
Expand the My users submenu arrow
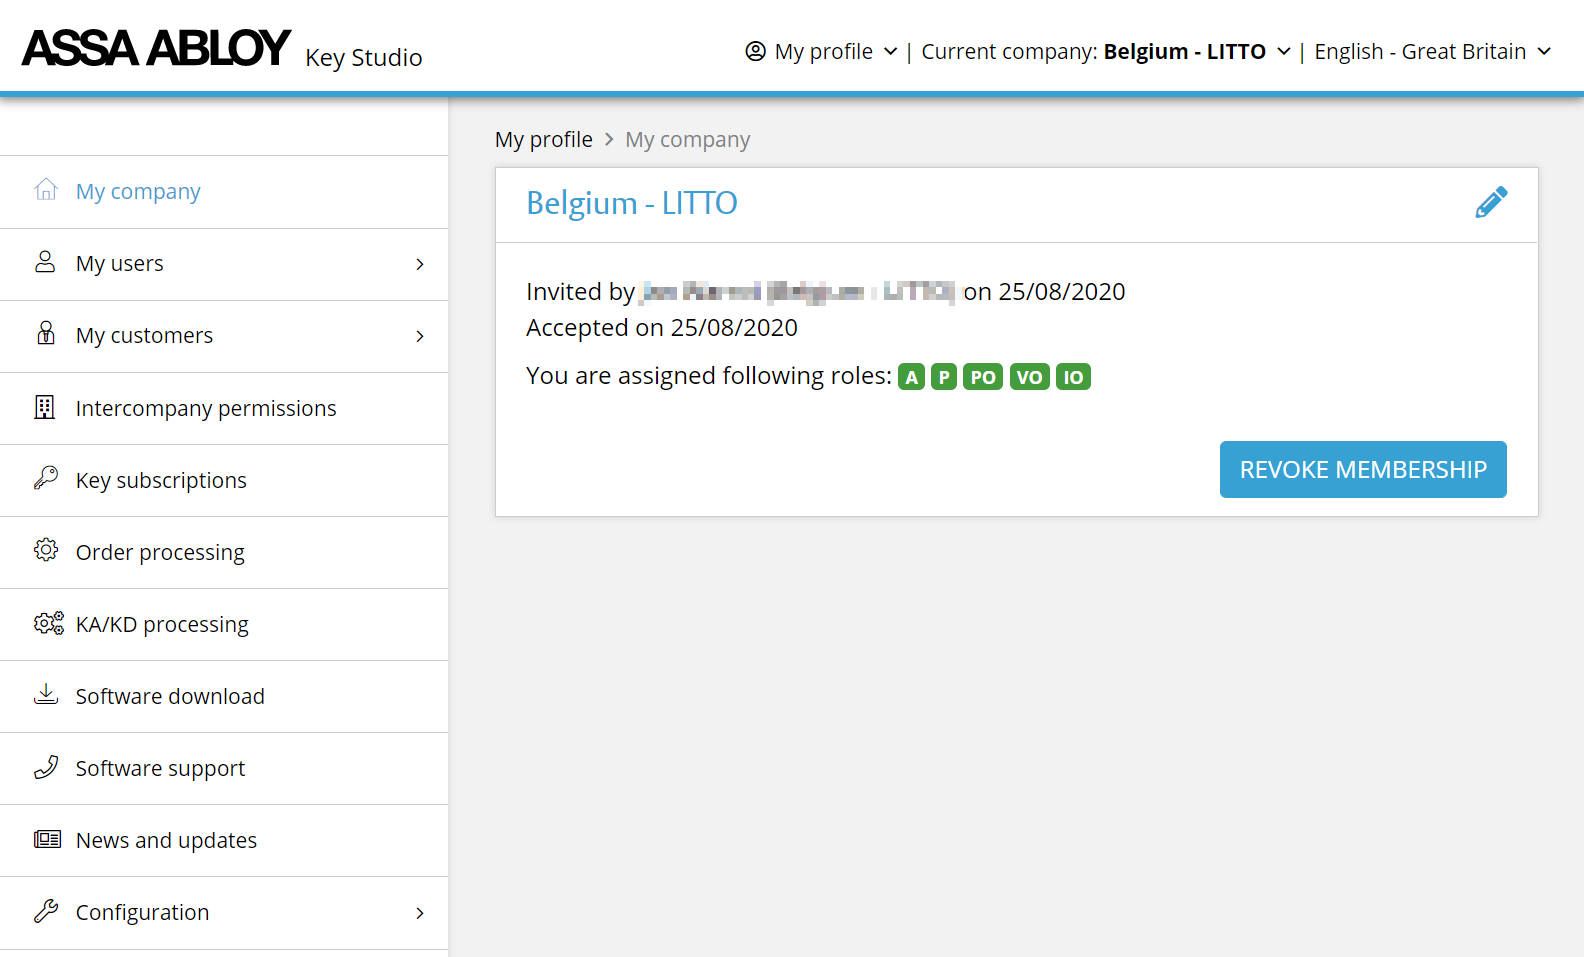(x=420, y=264)
